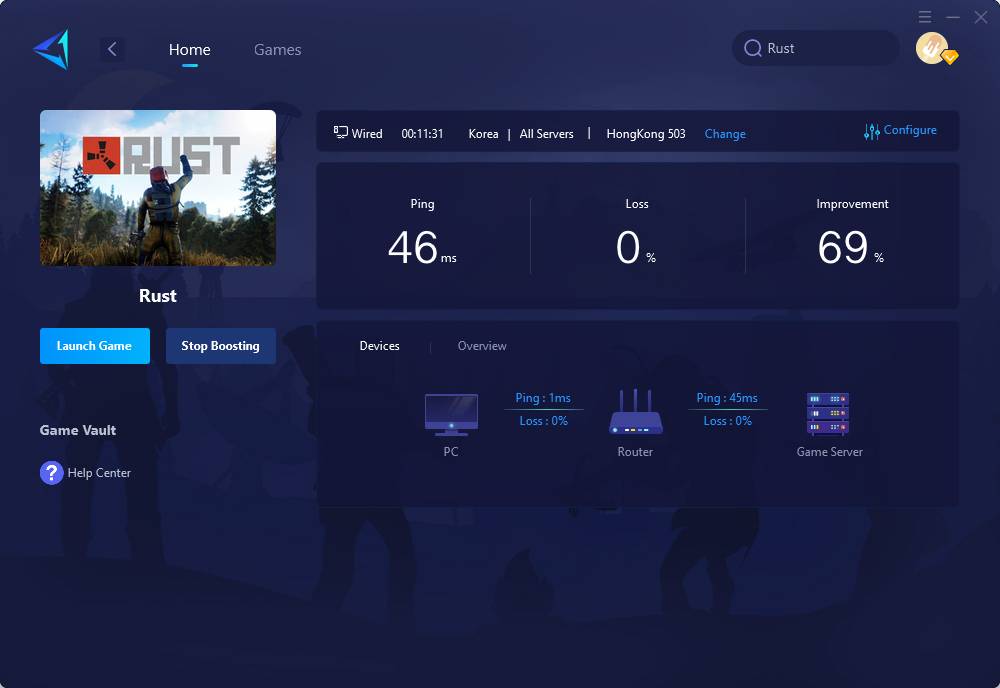
Task: Click the Rust search input field
Action: coord(816,48)
